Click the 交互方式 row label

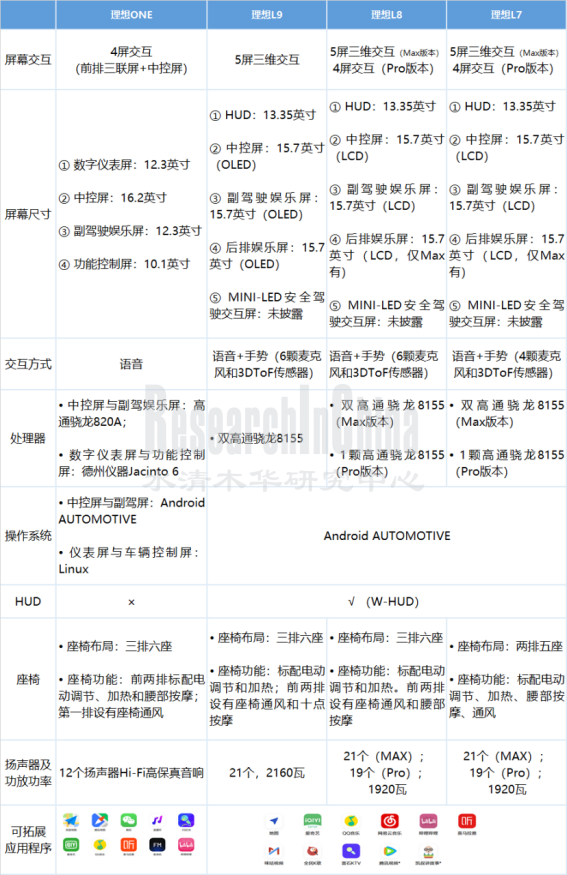coord(28,364)
